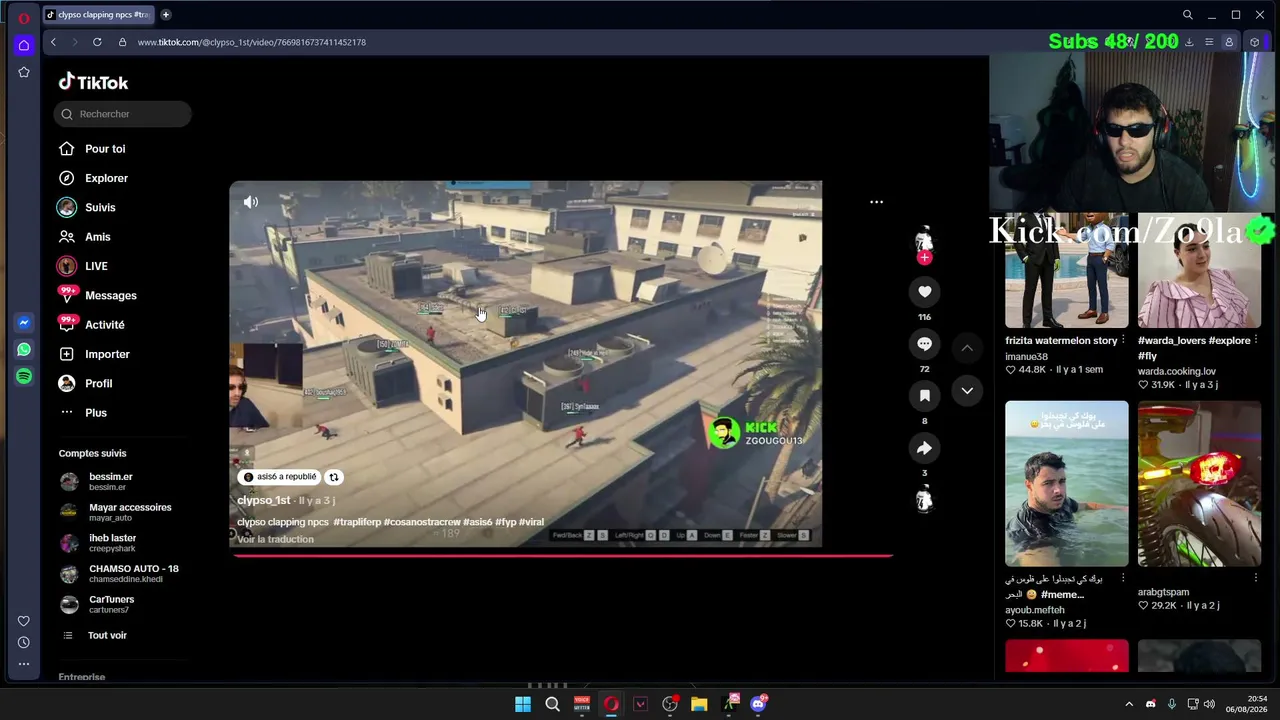The image size is (1280, 720).
Task: Mute the TikTok video sound
Action: click(x=251, y=202)
